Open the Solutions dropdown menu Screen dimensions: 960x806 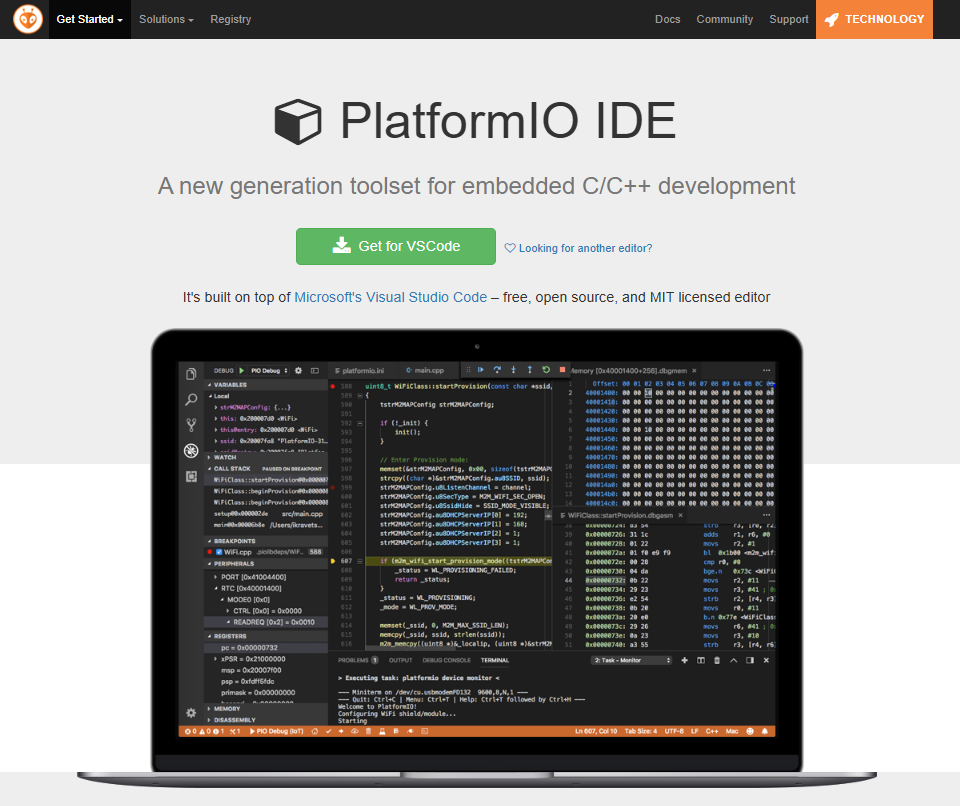pyautogui.click(x=166, y=19)
